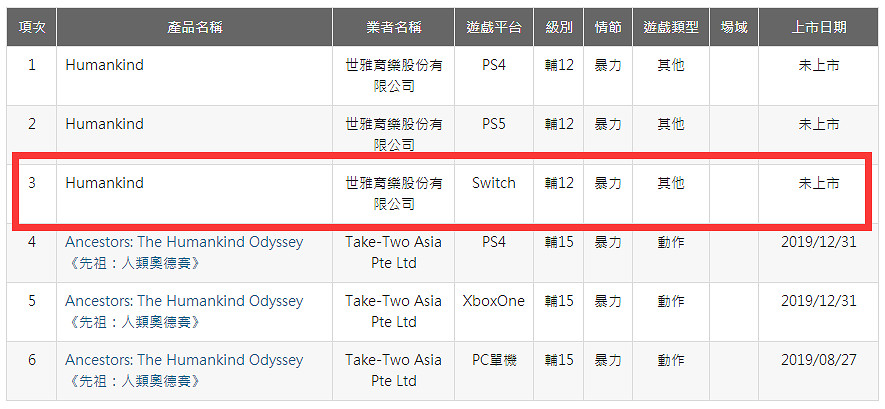This screenshot has width=885, height=409.
Task: Click the 項次 column header
Action: (x=32, y=27)
